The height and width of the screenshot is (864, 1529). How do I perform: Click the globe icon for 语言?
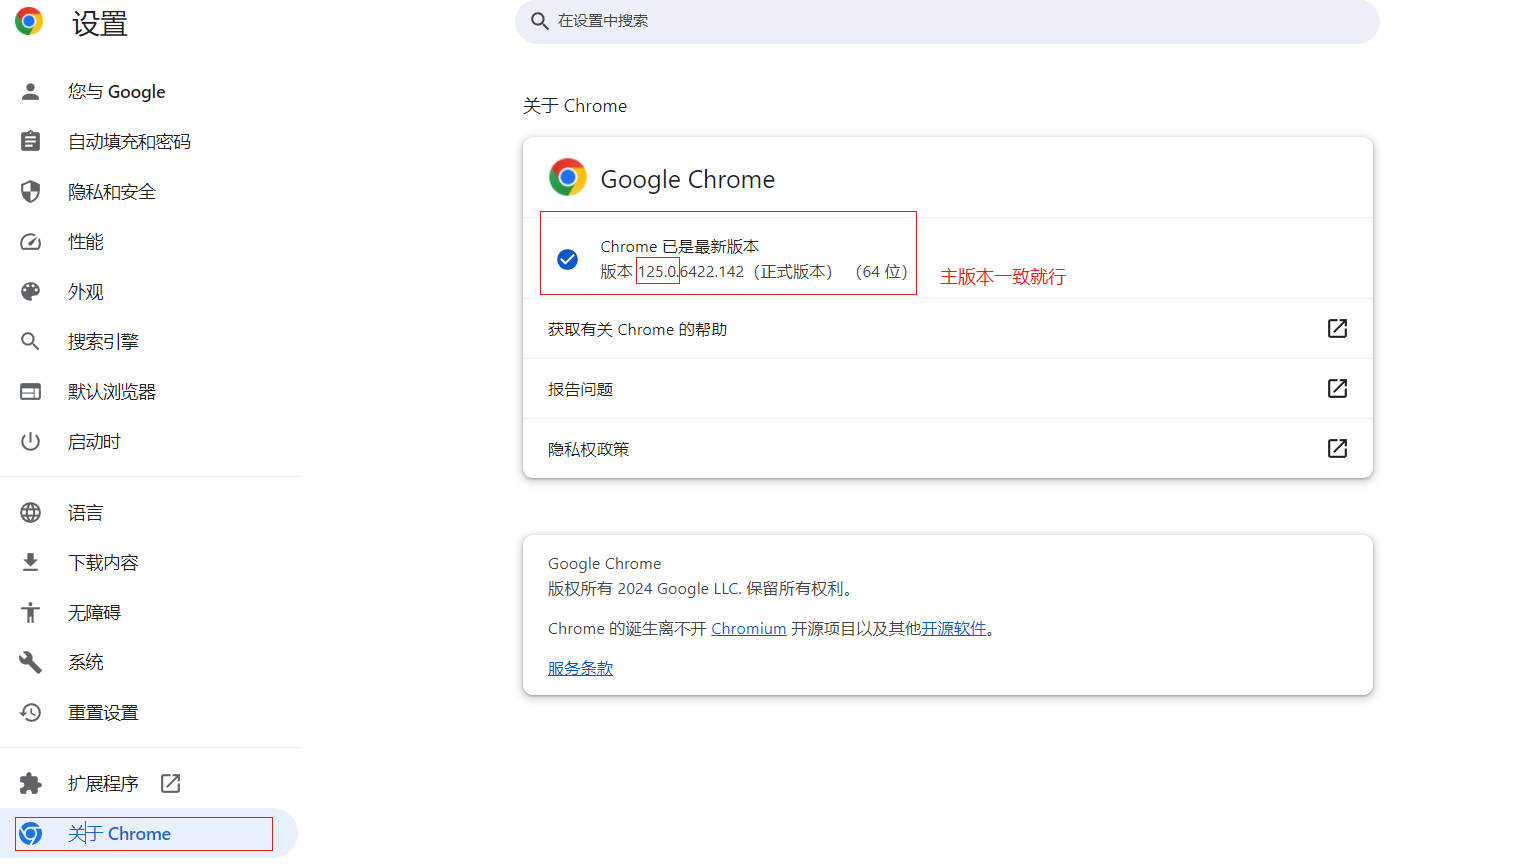tap(31, 513)
